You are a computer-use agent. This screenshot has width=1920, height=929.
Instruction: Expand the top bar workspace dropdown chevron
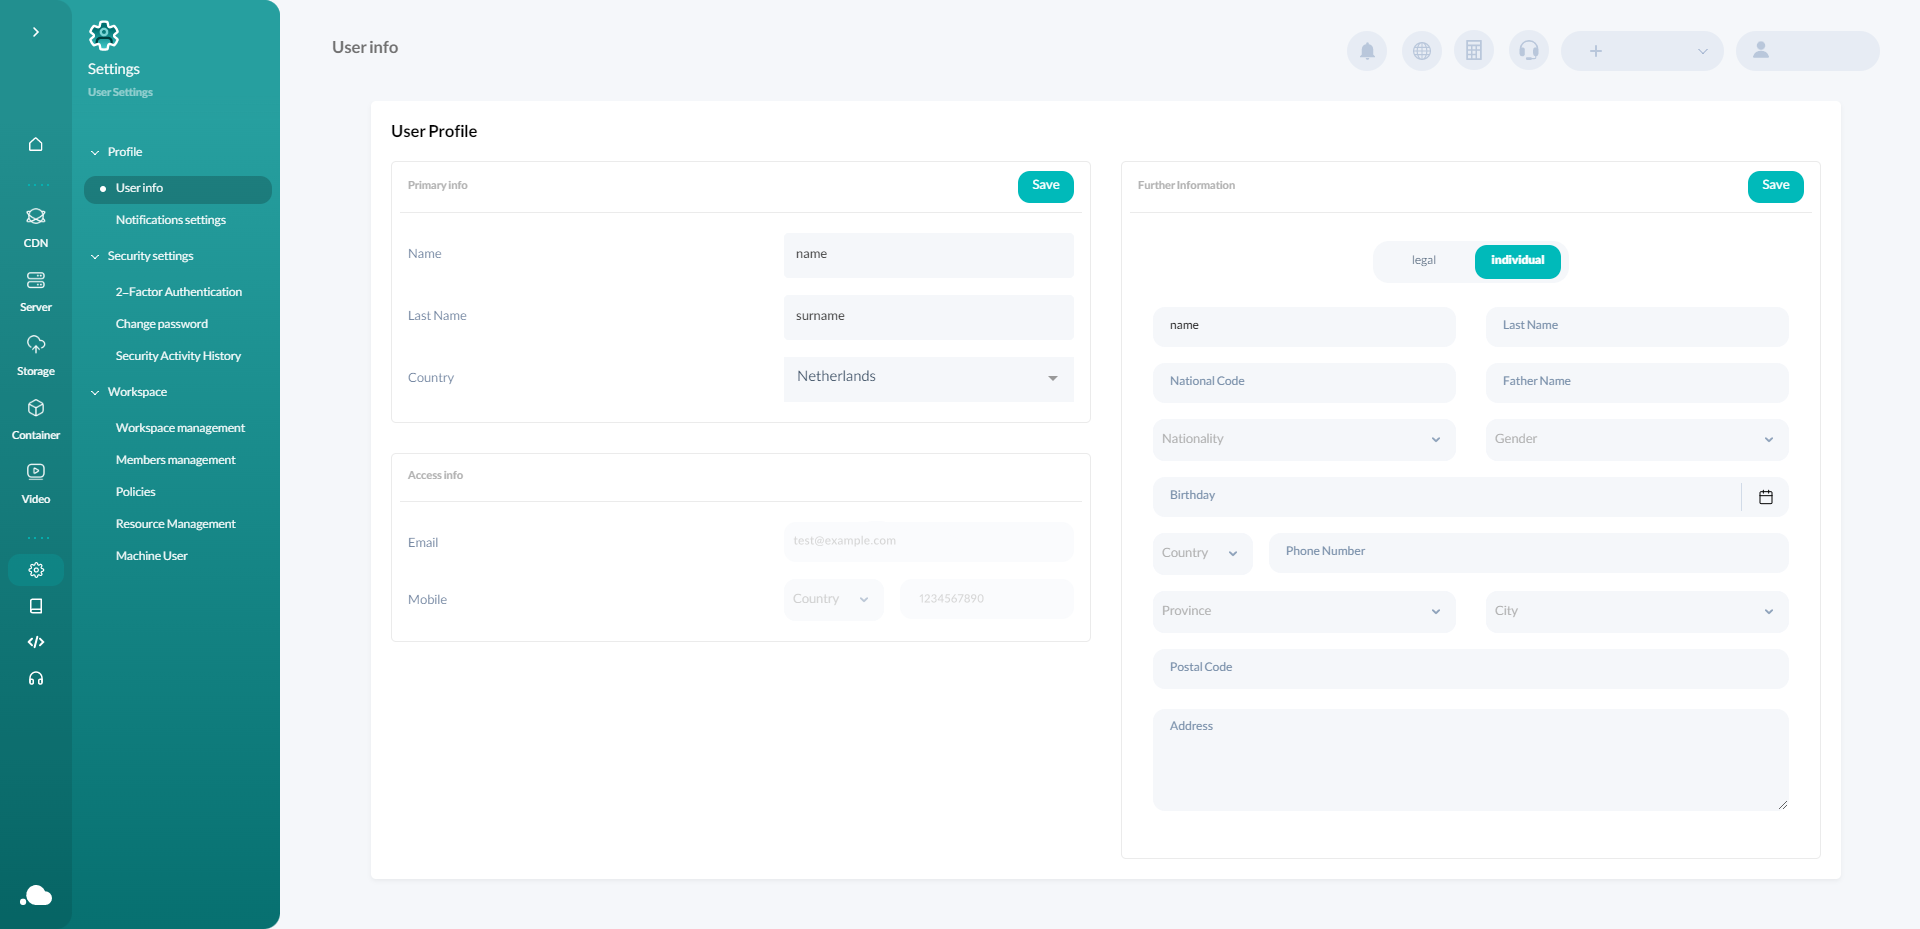coord(1702,52)
